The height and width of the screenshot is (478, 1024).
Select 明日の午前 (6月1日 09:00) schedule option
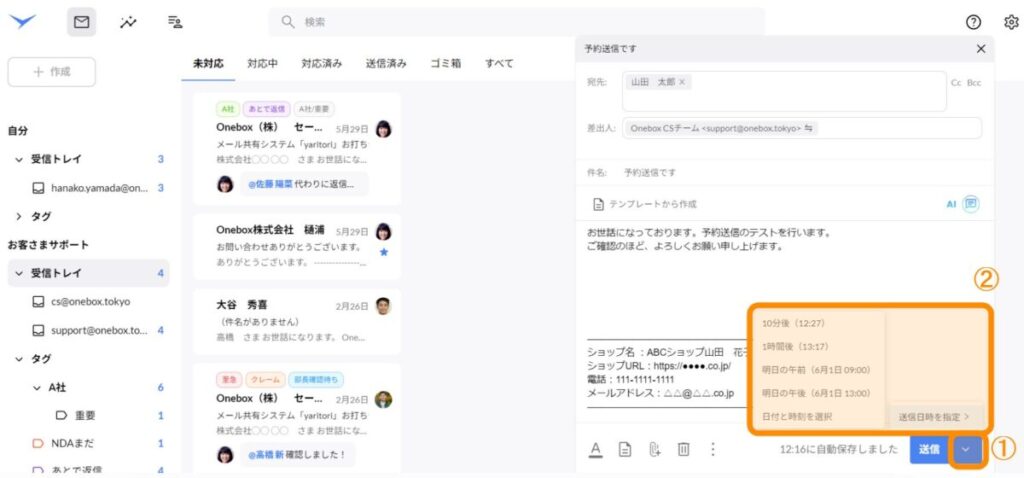coord(812,369)
